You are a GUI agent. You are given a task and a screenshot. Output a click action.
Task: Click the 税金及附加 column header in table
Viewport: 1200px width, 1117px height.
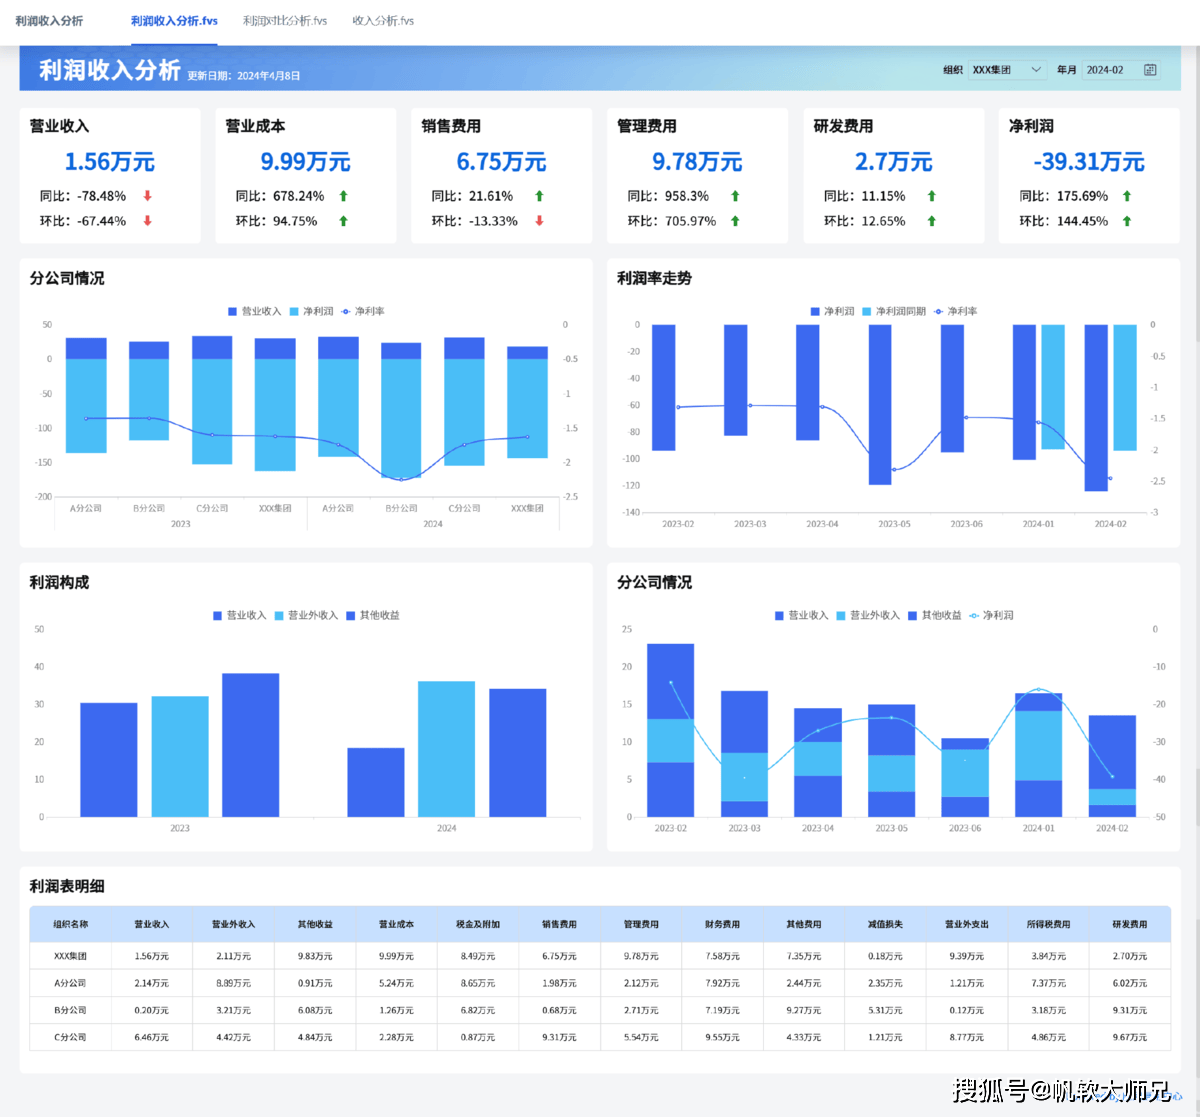coord(478,924)
